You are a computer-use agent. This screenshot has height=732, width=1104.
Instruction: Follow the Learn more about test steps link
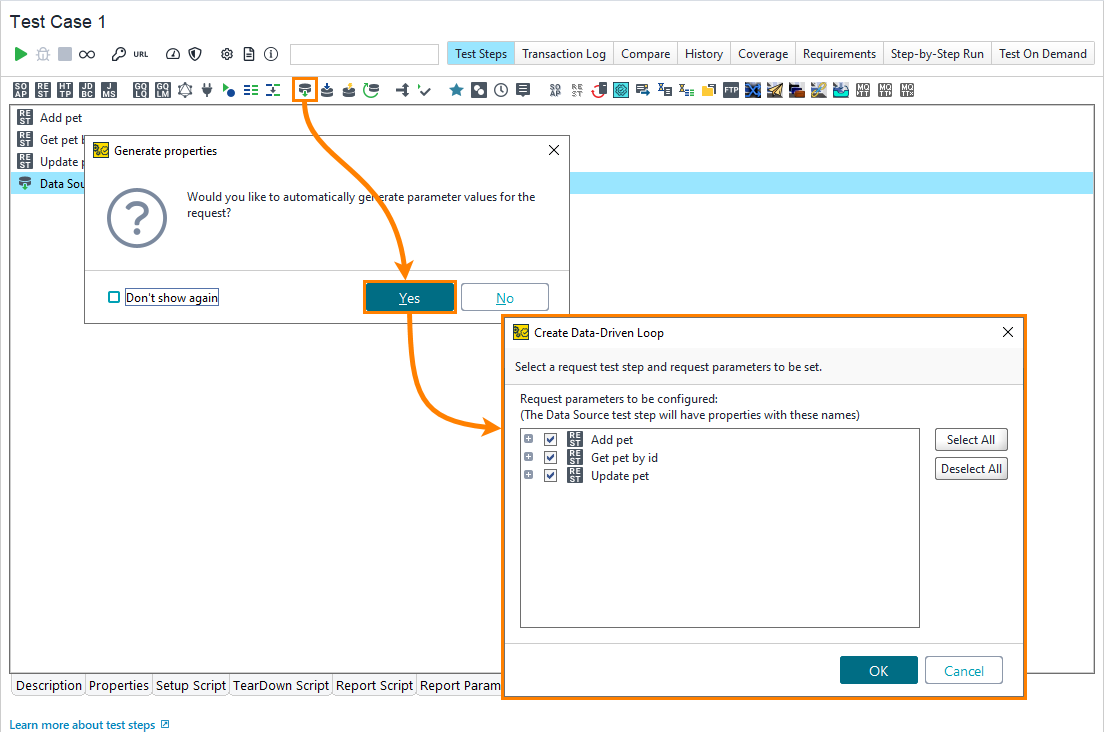tap(81, 723)
